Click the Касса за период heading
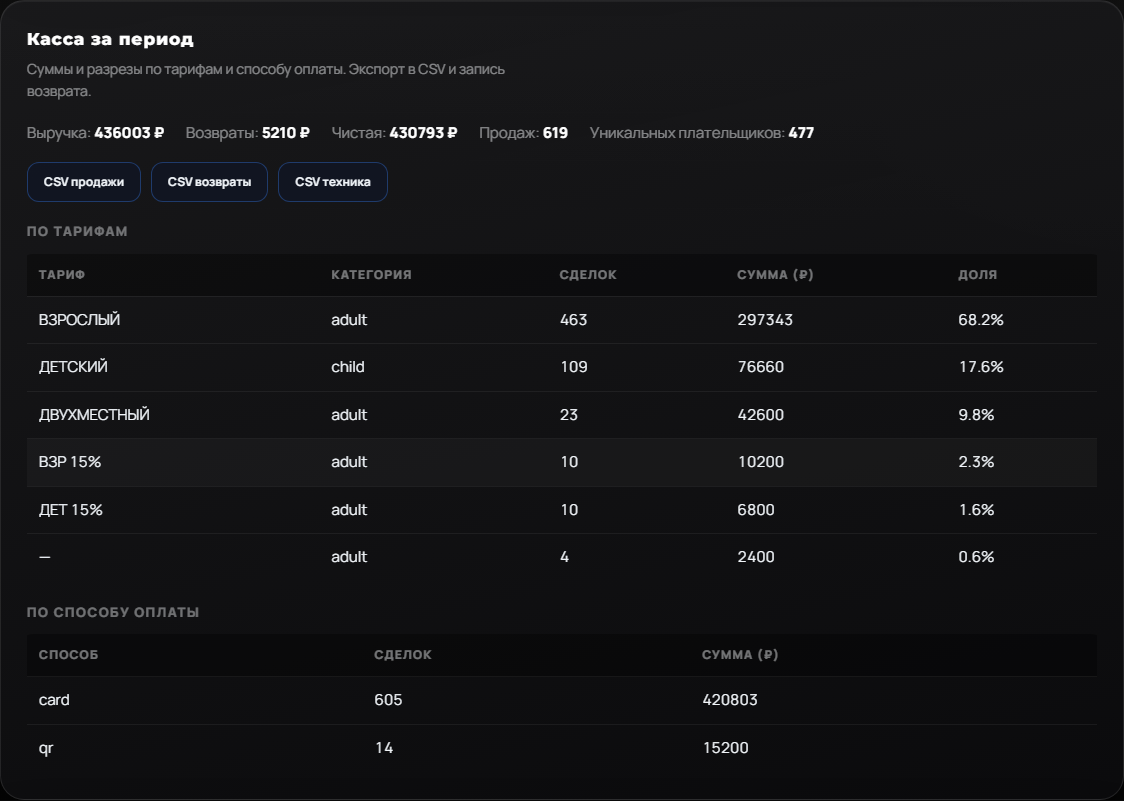Screen dimensions: 1124x801 pos(110,39)
